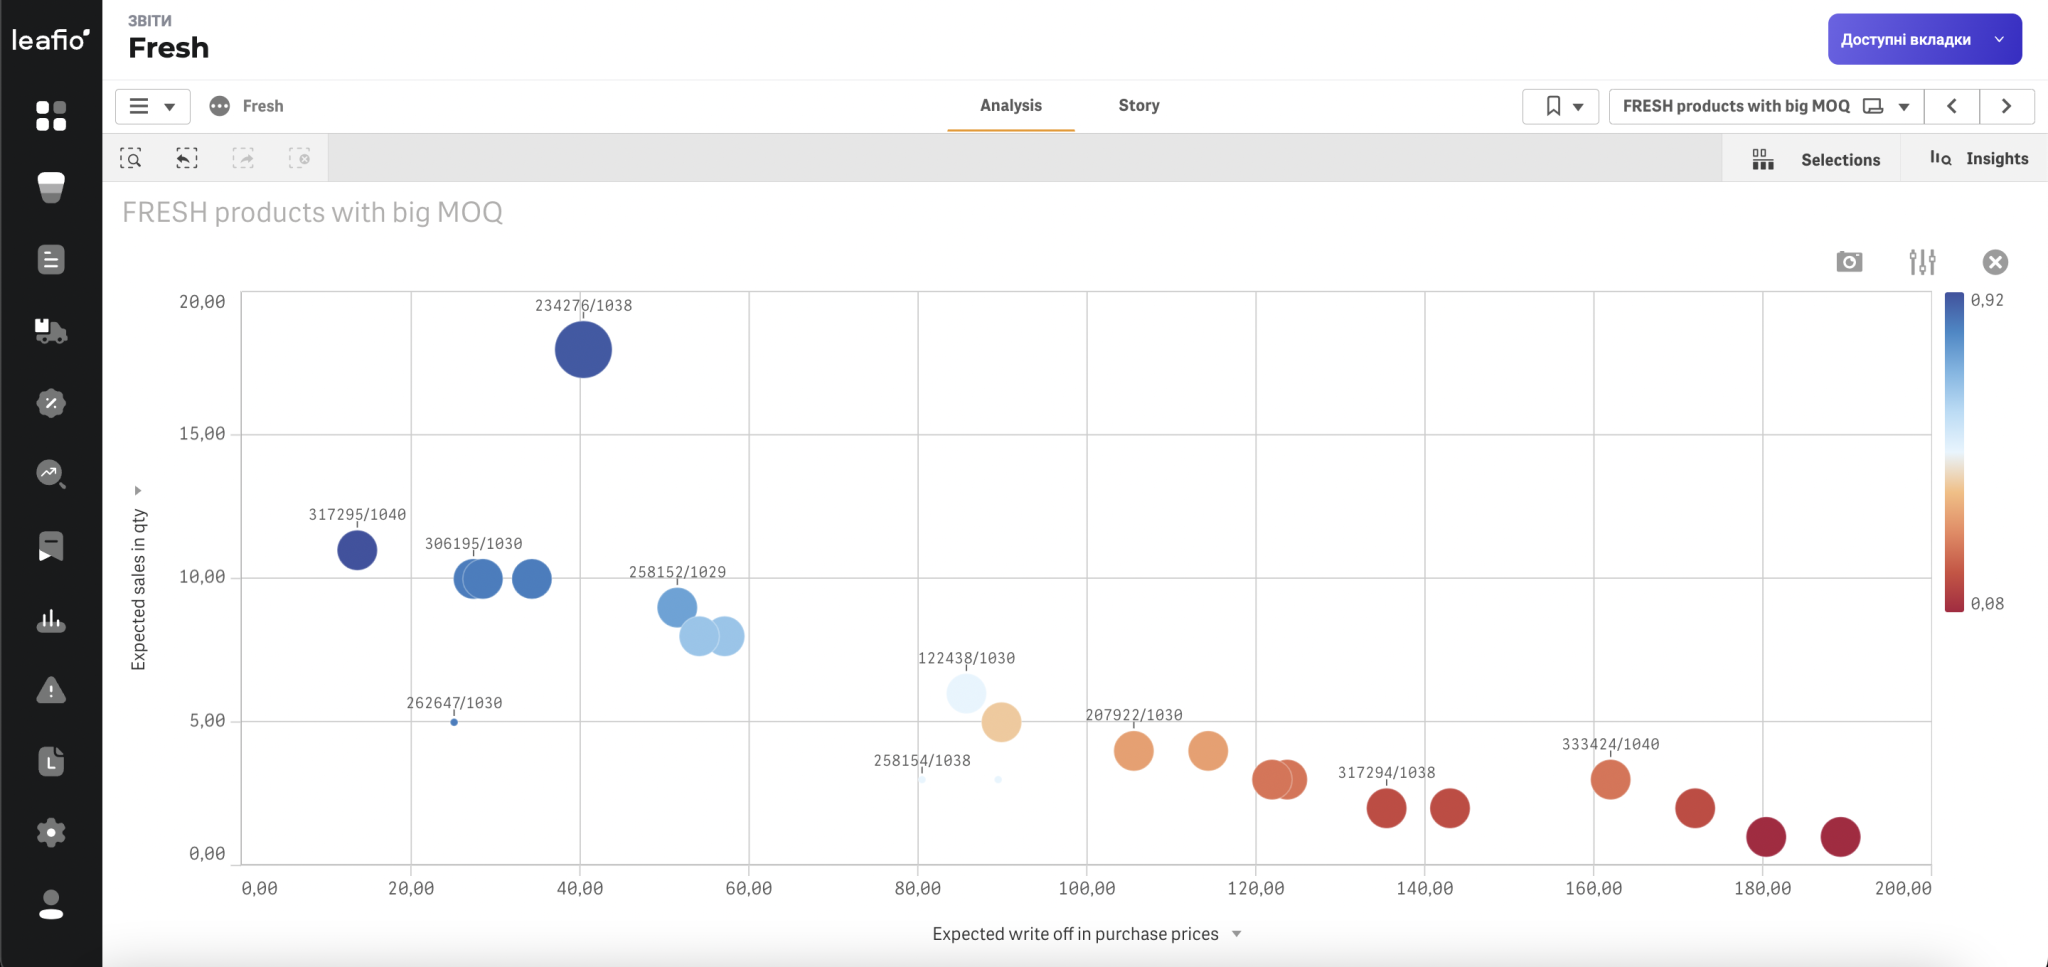Click the x-axis value 100,00
Viewport: 2048px width, 967px height.
click(1087, 888)
